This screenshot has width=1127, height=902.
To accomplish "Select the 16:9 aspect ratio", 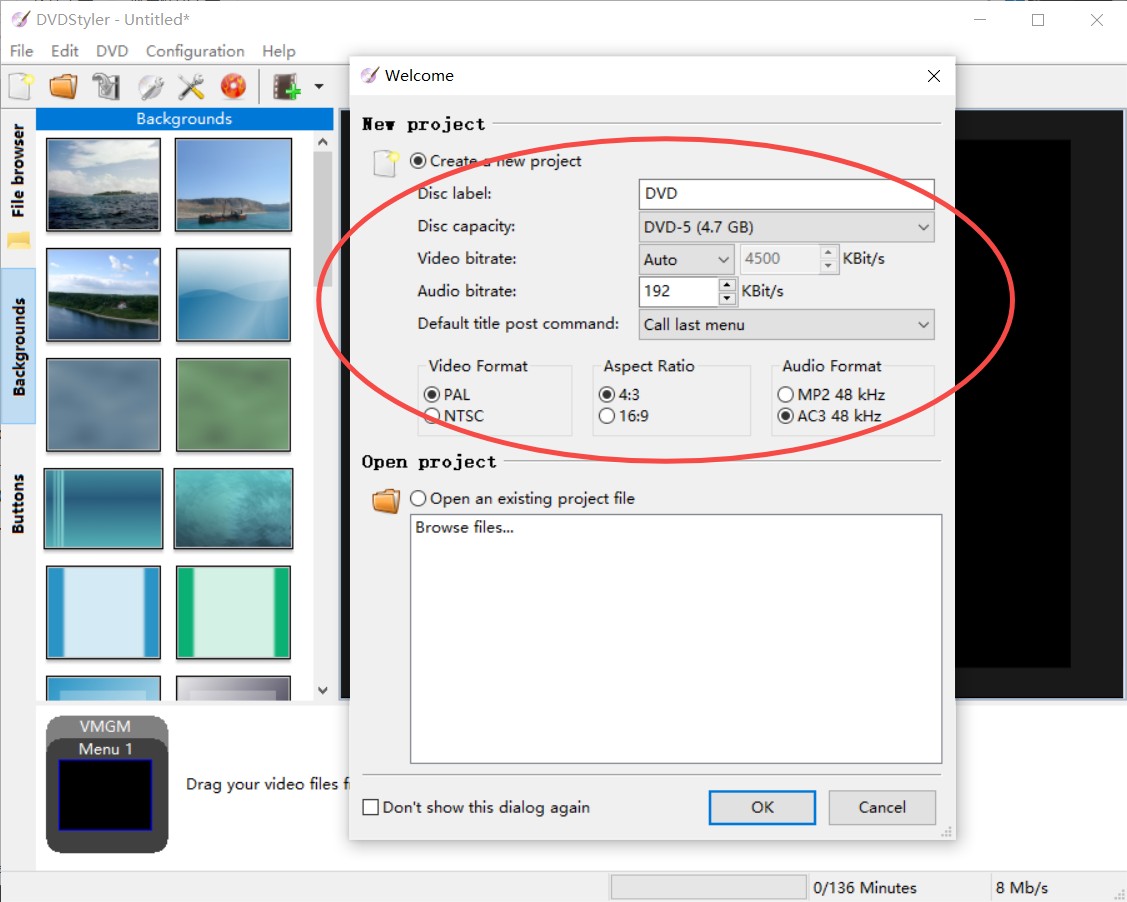I will point(607,415).
